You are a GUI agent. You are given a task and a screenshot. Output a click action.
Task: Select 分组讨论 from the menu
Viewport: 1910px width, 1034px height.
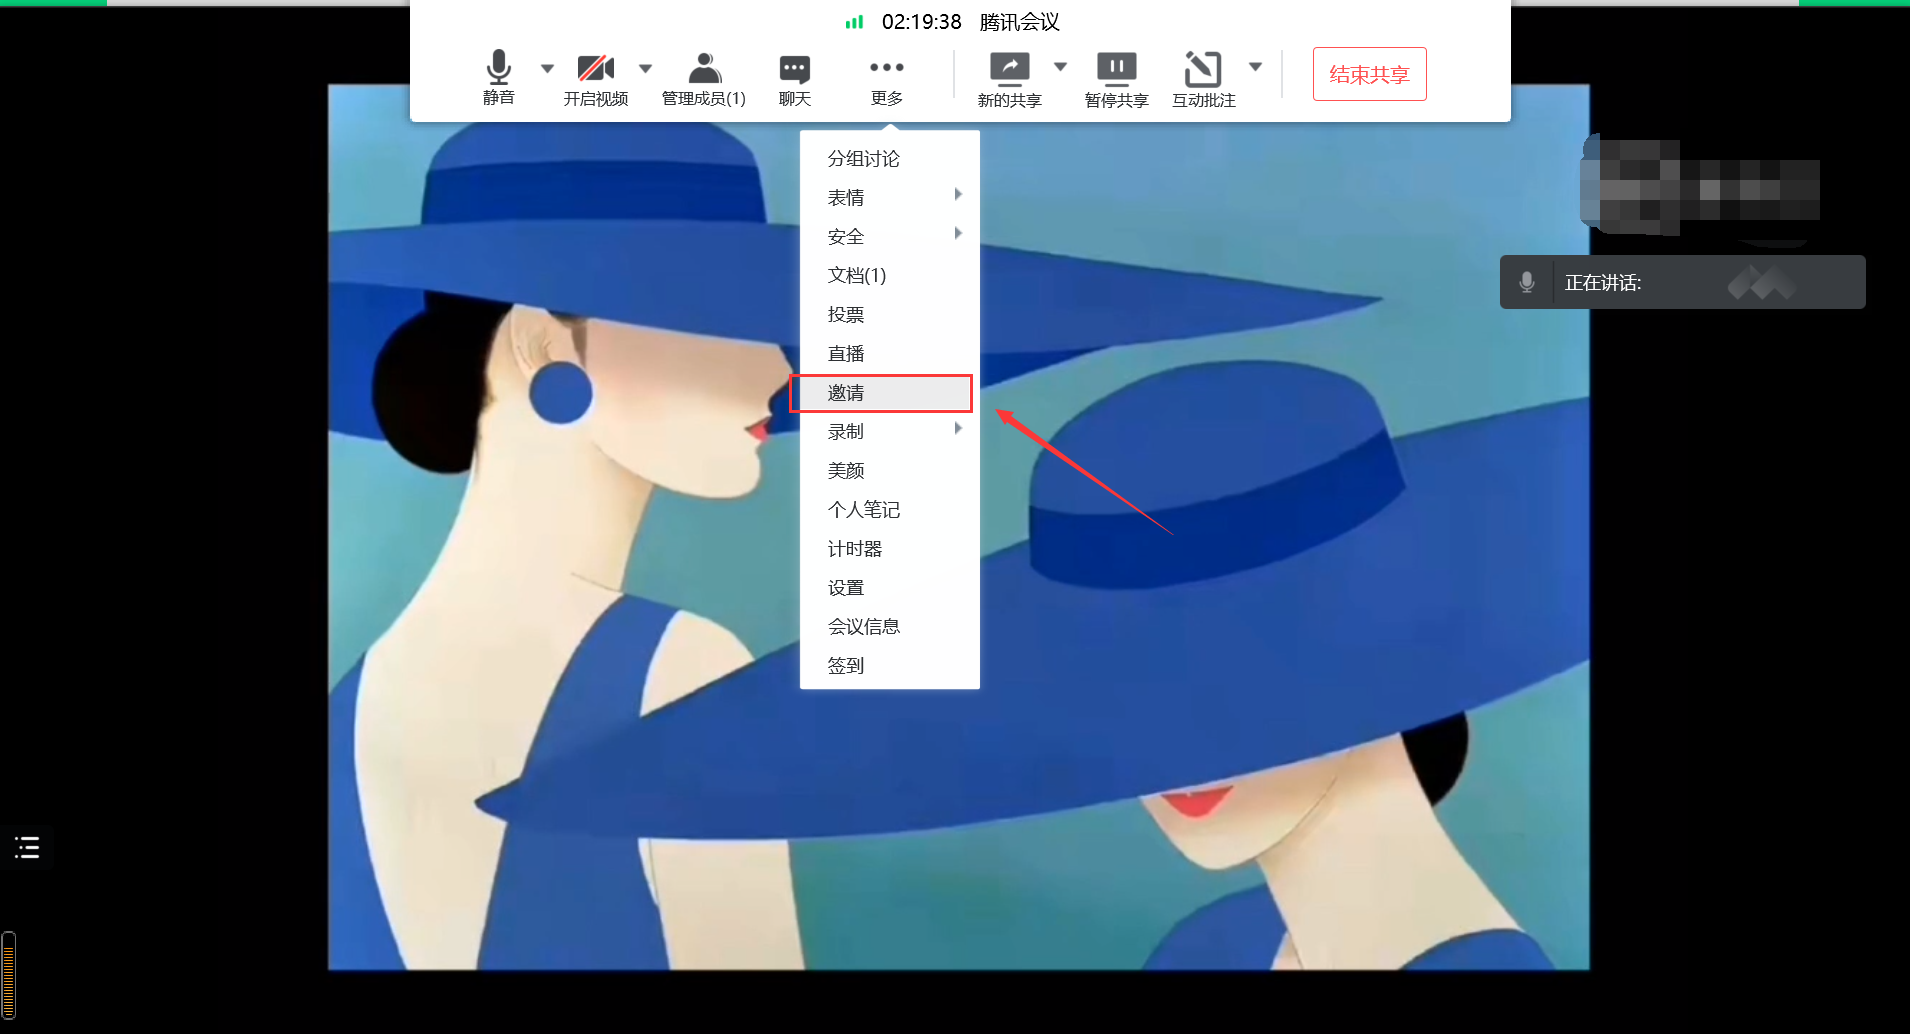889,158
